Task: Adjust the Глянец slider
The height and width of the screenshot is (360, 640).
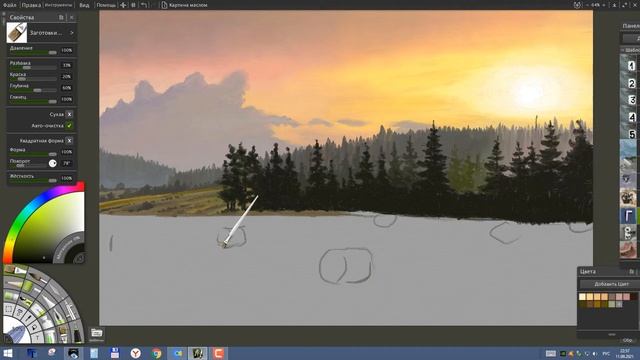Action: tap(33, 101)
